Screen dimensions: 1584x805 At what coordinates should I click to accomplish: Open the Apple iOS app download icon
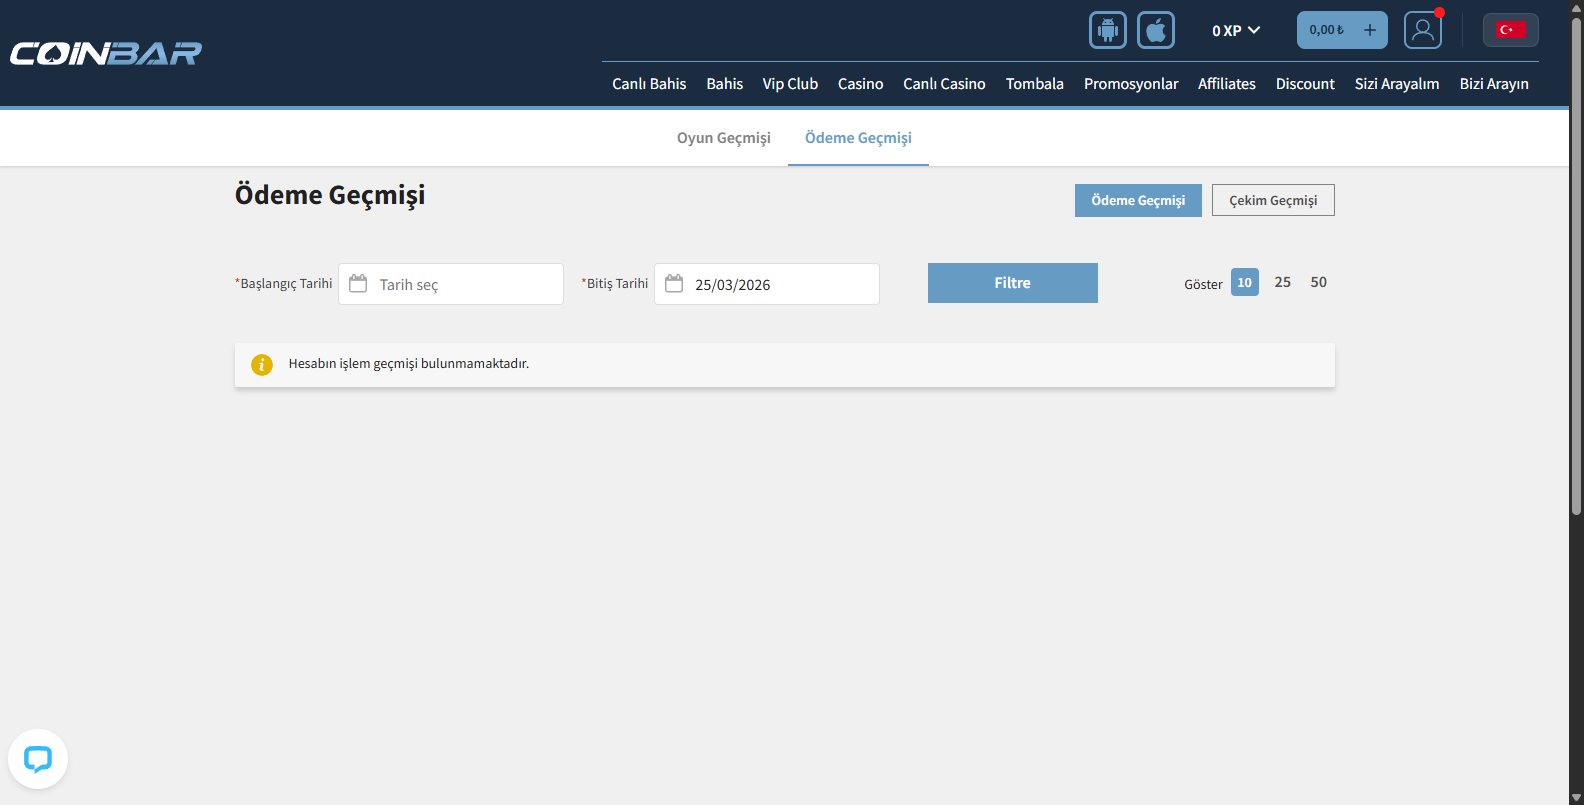click(x=1156, y=30)
